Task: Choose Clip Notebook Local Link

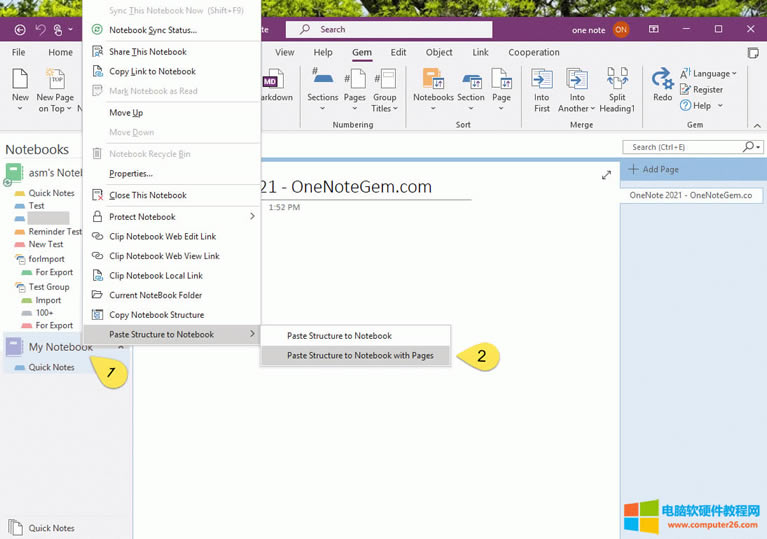Action: pos(172,275)
